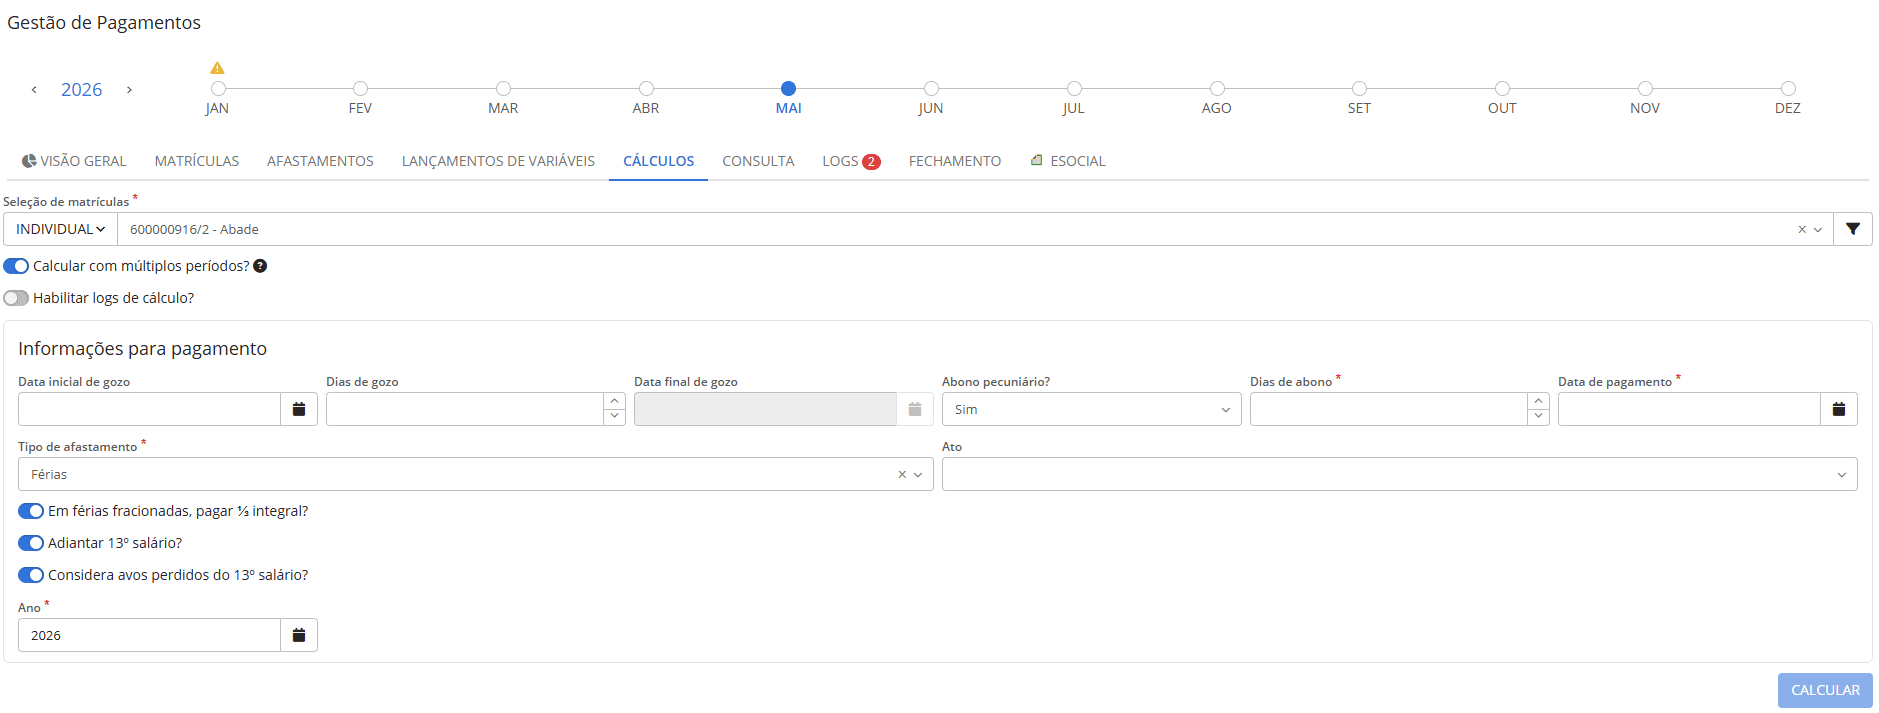Screen dimensions: 1879x713
Task: Click the Data de pagamento field
Action: point(1689,409)
